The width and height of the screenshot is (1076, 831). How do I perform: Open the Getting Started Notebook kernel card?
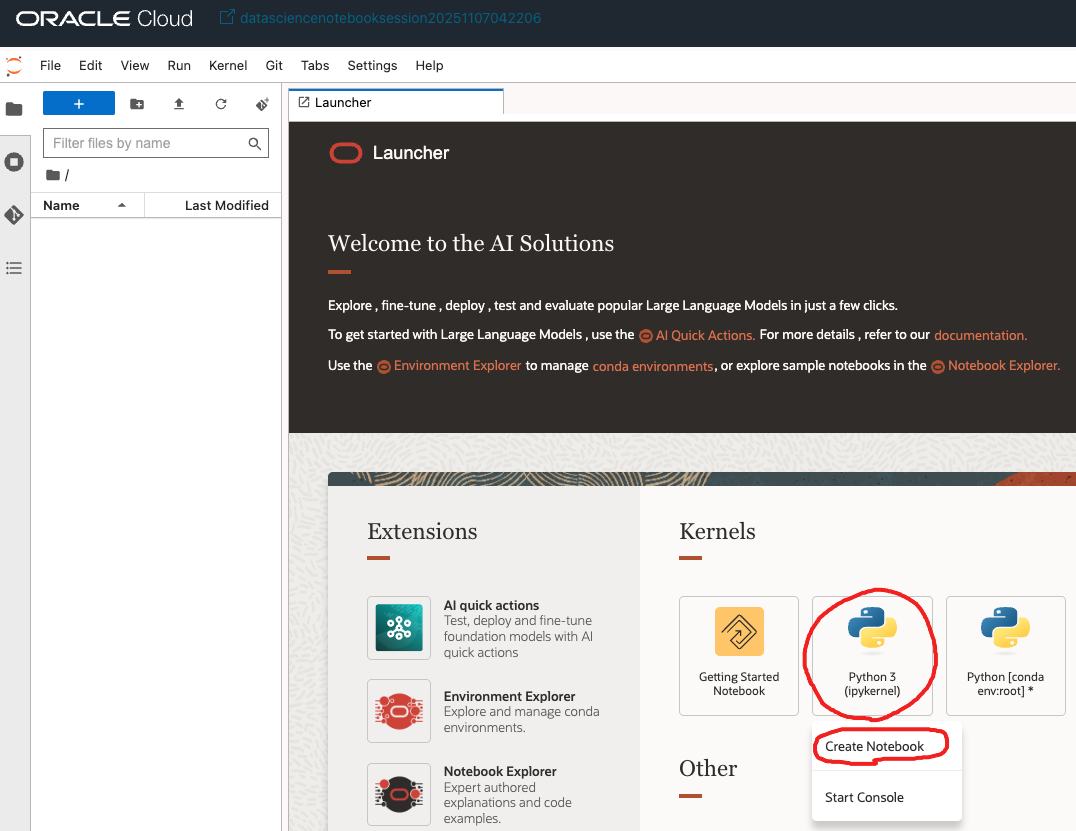(x=739, y=656)
